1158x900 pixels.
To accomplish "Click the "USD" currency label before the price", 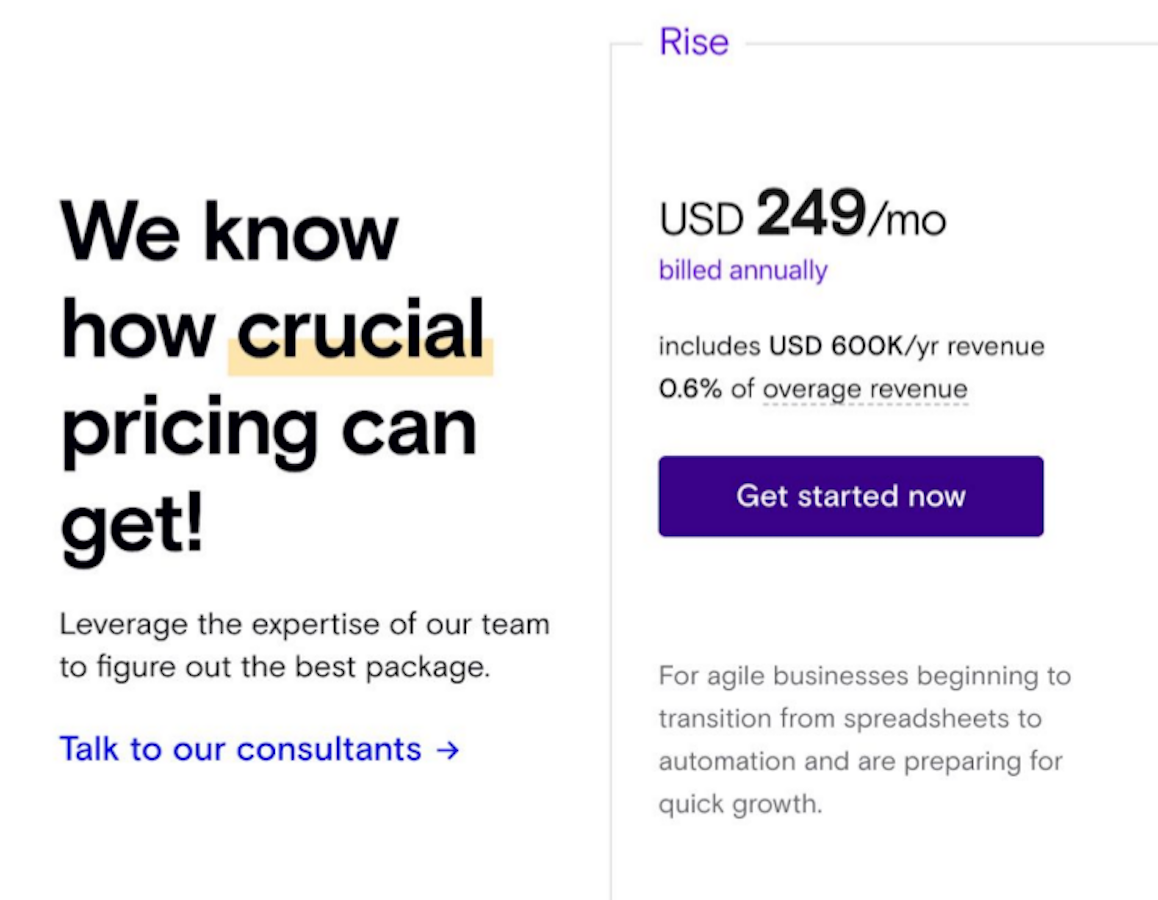I will [x=702, y=220].
